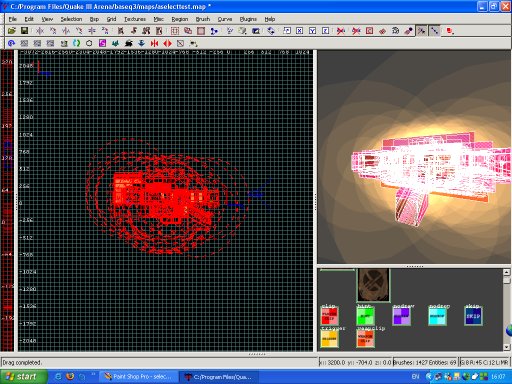The height and width of the screenshot is (384, 512).
Task: Rotate selection around the Y axis
Action: point(79,31)
